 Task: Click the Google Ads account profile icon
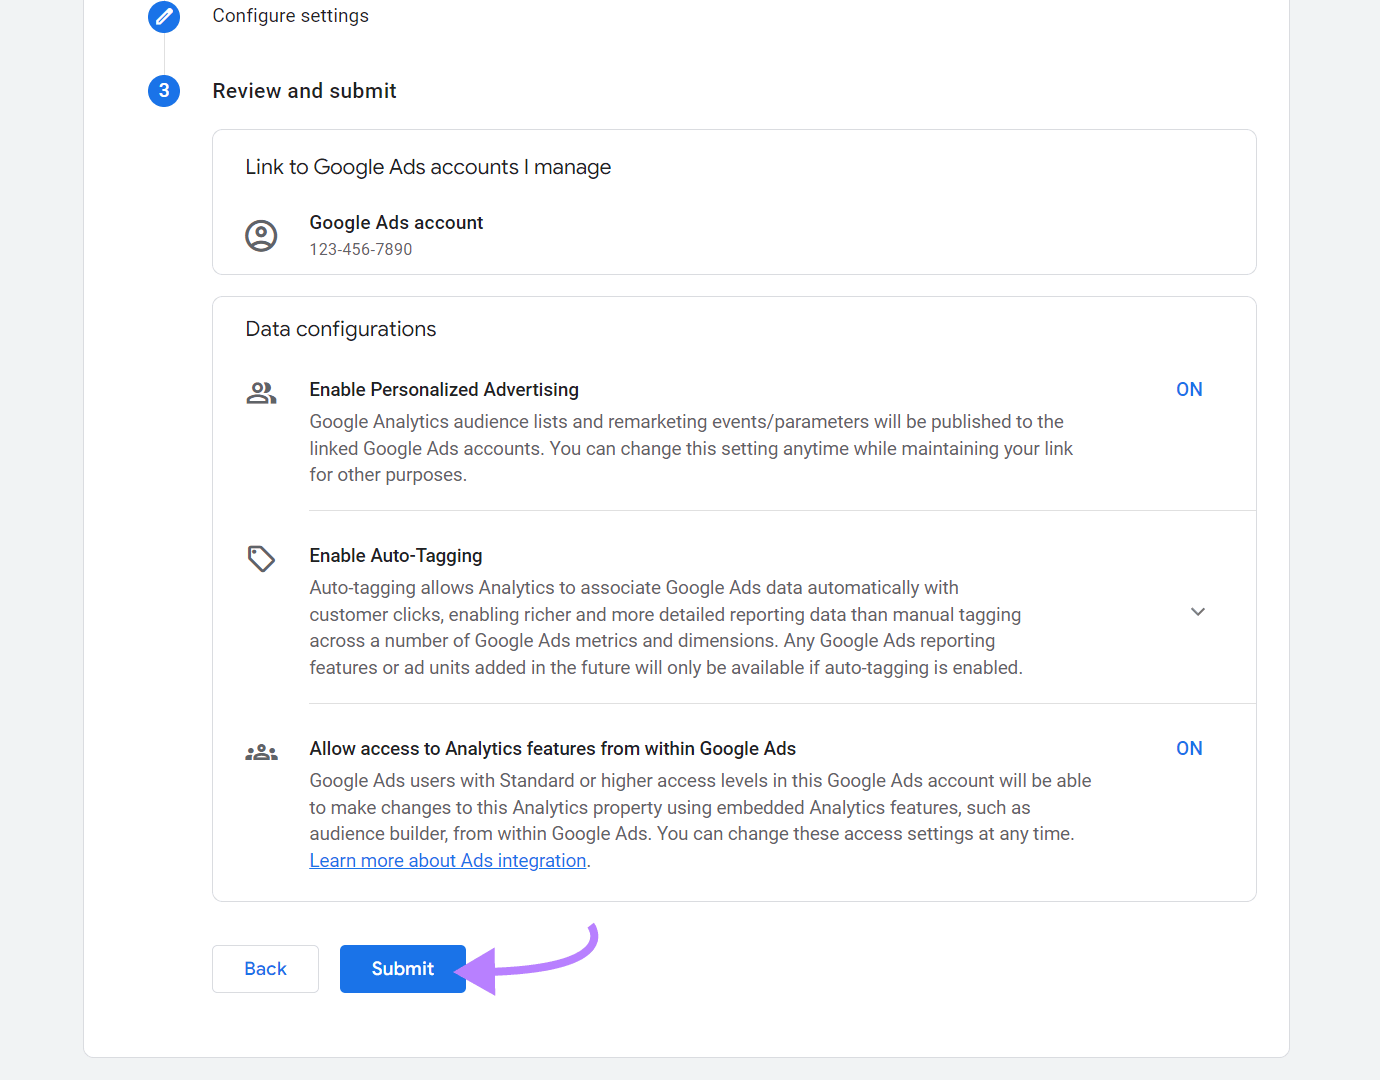click(261, 235)
